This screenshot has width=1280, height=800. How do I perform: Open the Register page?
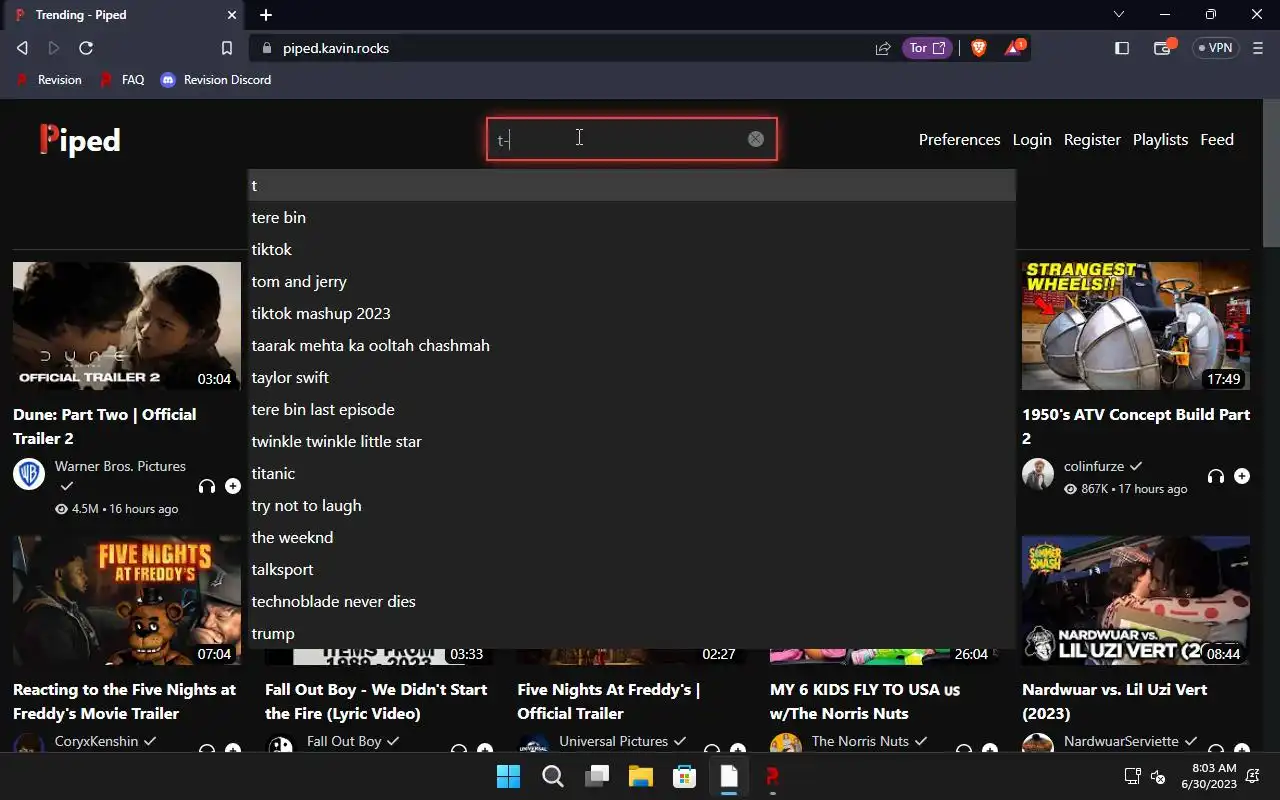pyautogui.click(x=1092, y=140)
